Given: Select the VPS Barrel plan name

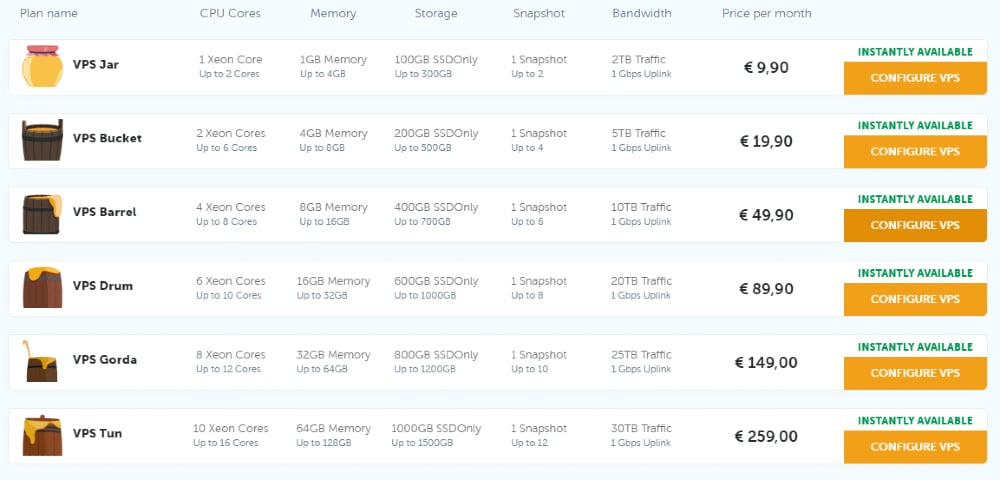Looking at the screenshot, I should (105, 212).
